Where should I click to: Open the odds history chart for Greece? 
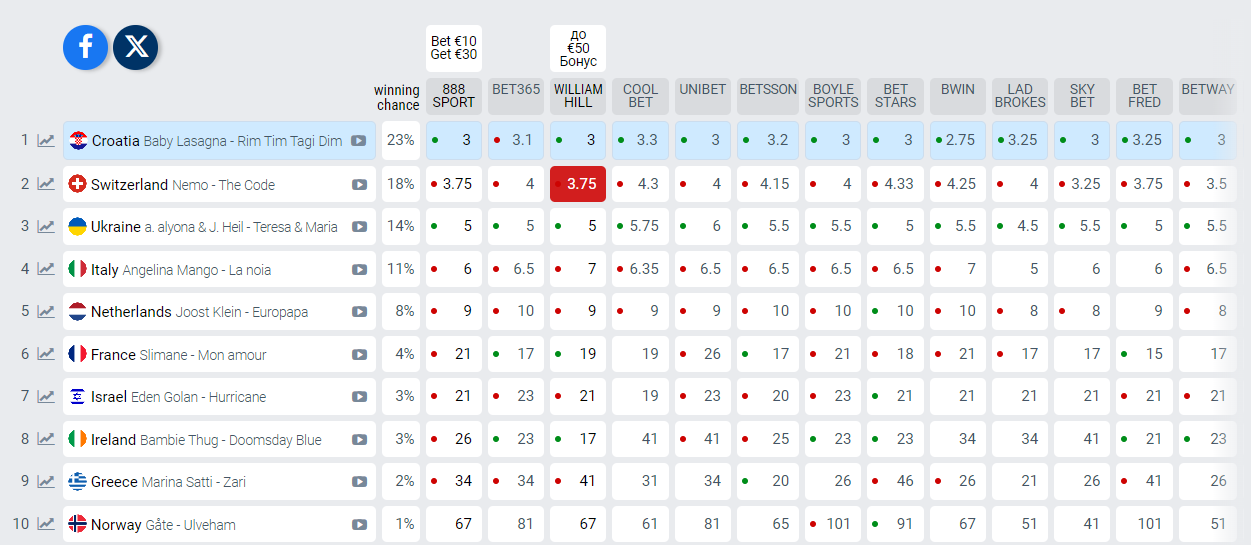(x=46, y=482)
